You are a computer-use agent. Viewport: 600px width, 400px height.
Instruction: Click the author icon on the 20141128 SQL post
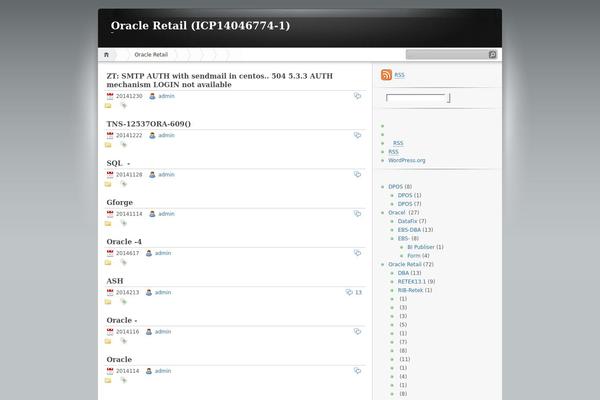click(152, 175)
